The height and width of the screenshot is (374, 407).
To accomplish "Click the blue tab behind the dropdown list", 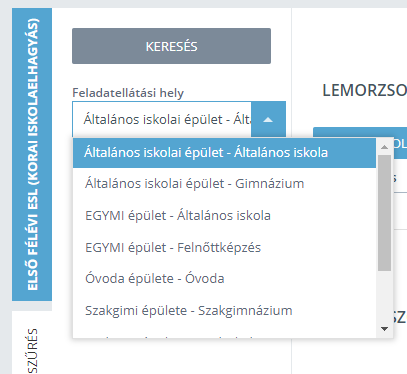I will click(x=400, y=143).
